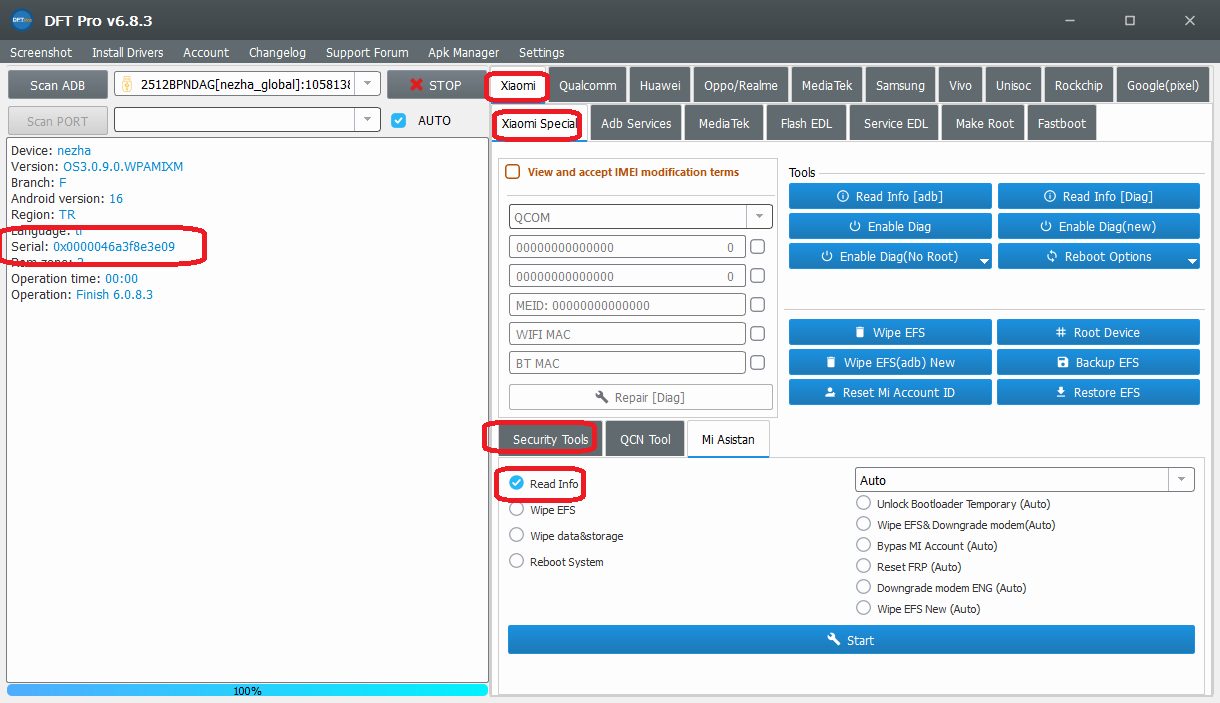Open the Changelog menu

coord(277,52)
